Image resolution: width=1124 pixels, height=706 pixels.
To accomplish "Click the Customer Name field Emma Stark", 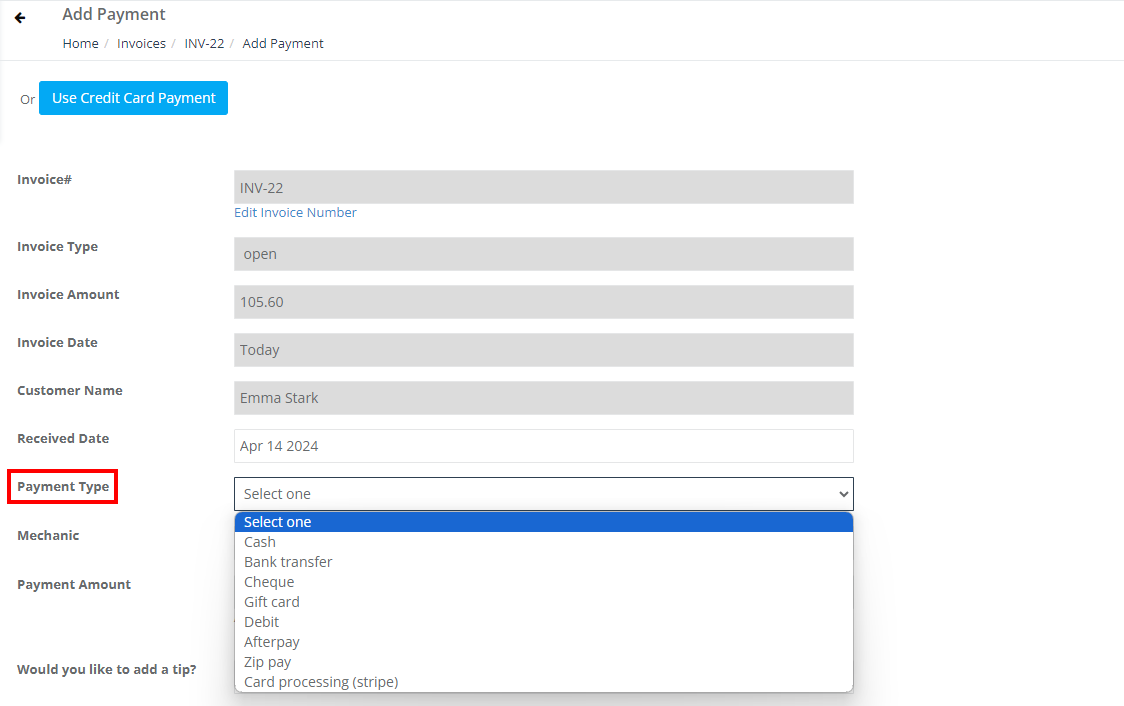I will (x=543, y=398).
